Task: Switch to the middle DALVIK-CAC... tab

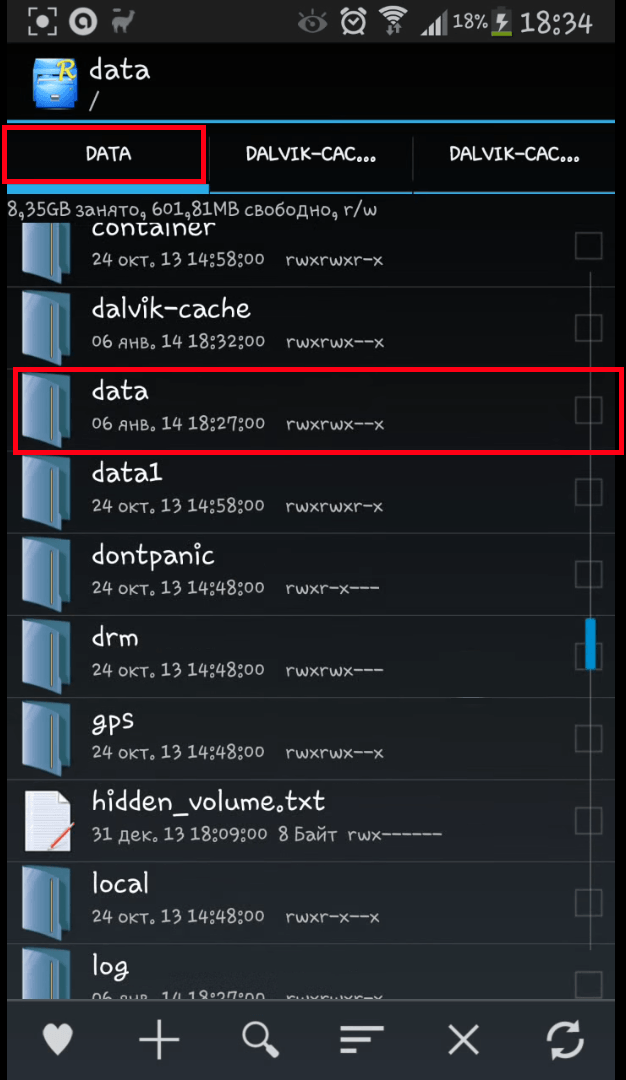Action: 311,154
